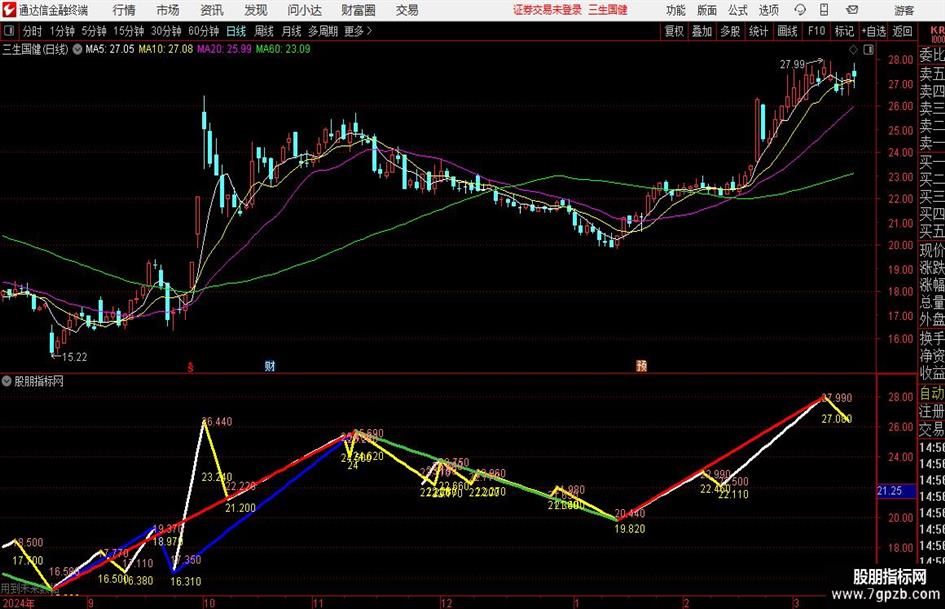945x609 pixels.
Task: Open the 行情 menu
Action: click(124, 10)
